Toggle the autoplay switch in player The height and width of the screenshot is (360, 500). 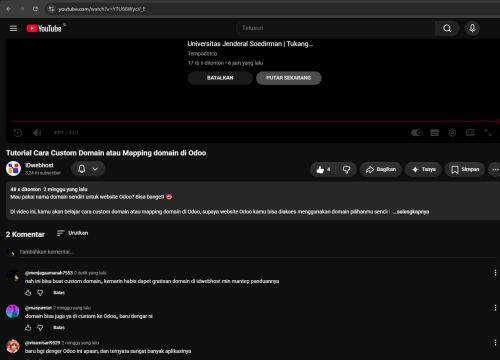click(417, 133)
